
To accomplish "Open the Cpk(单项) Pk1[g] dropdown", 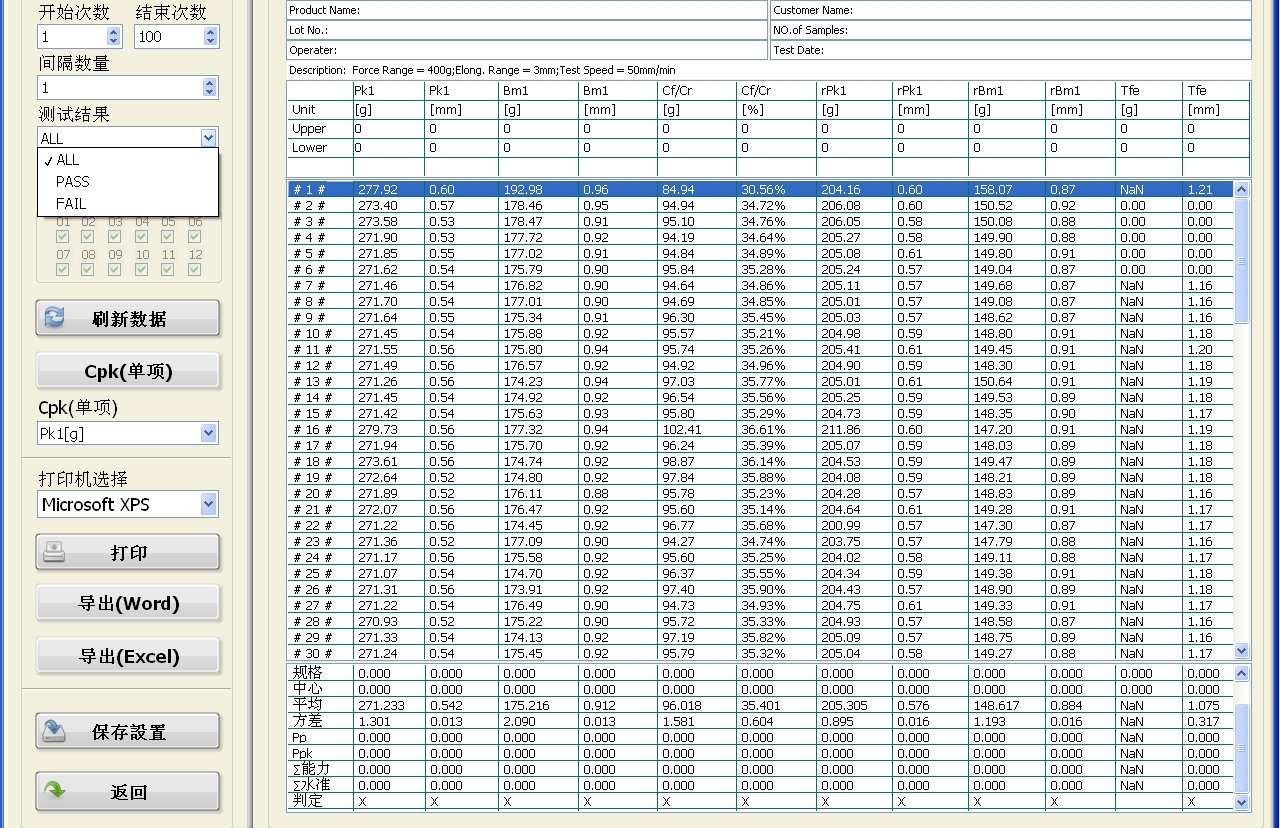I will tap(208, 433).
